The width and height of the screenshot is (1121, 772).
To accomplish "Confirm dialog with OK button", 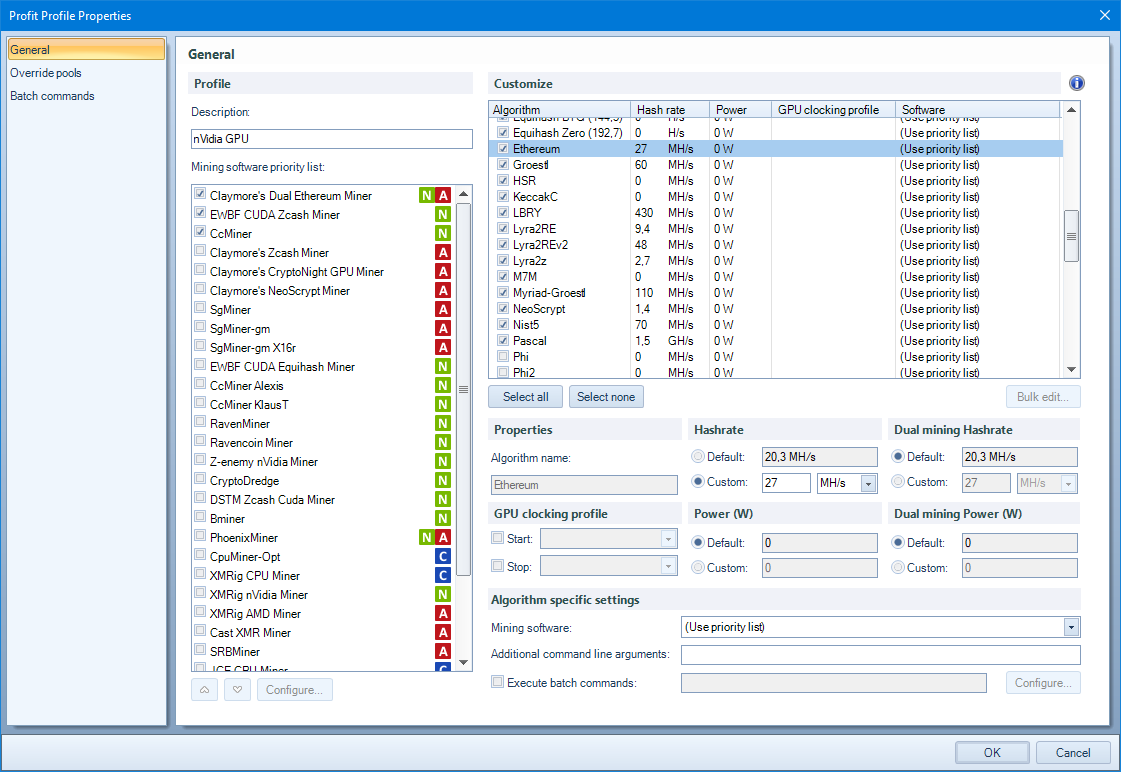I will tap(992, 753).
